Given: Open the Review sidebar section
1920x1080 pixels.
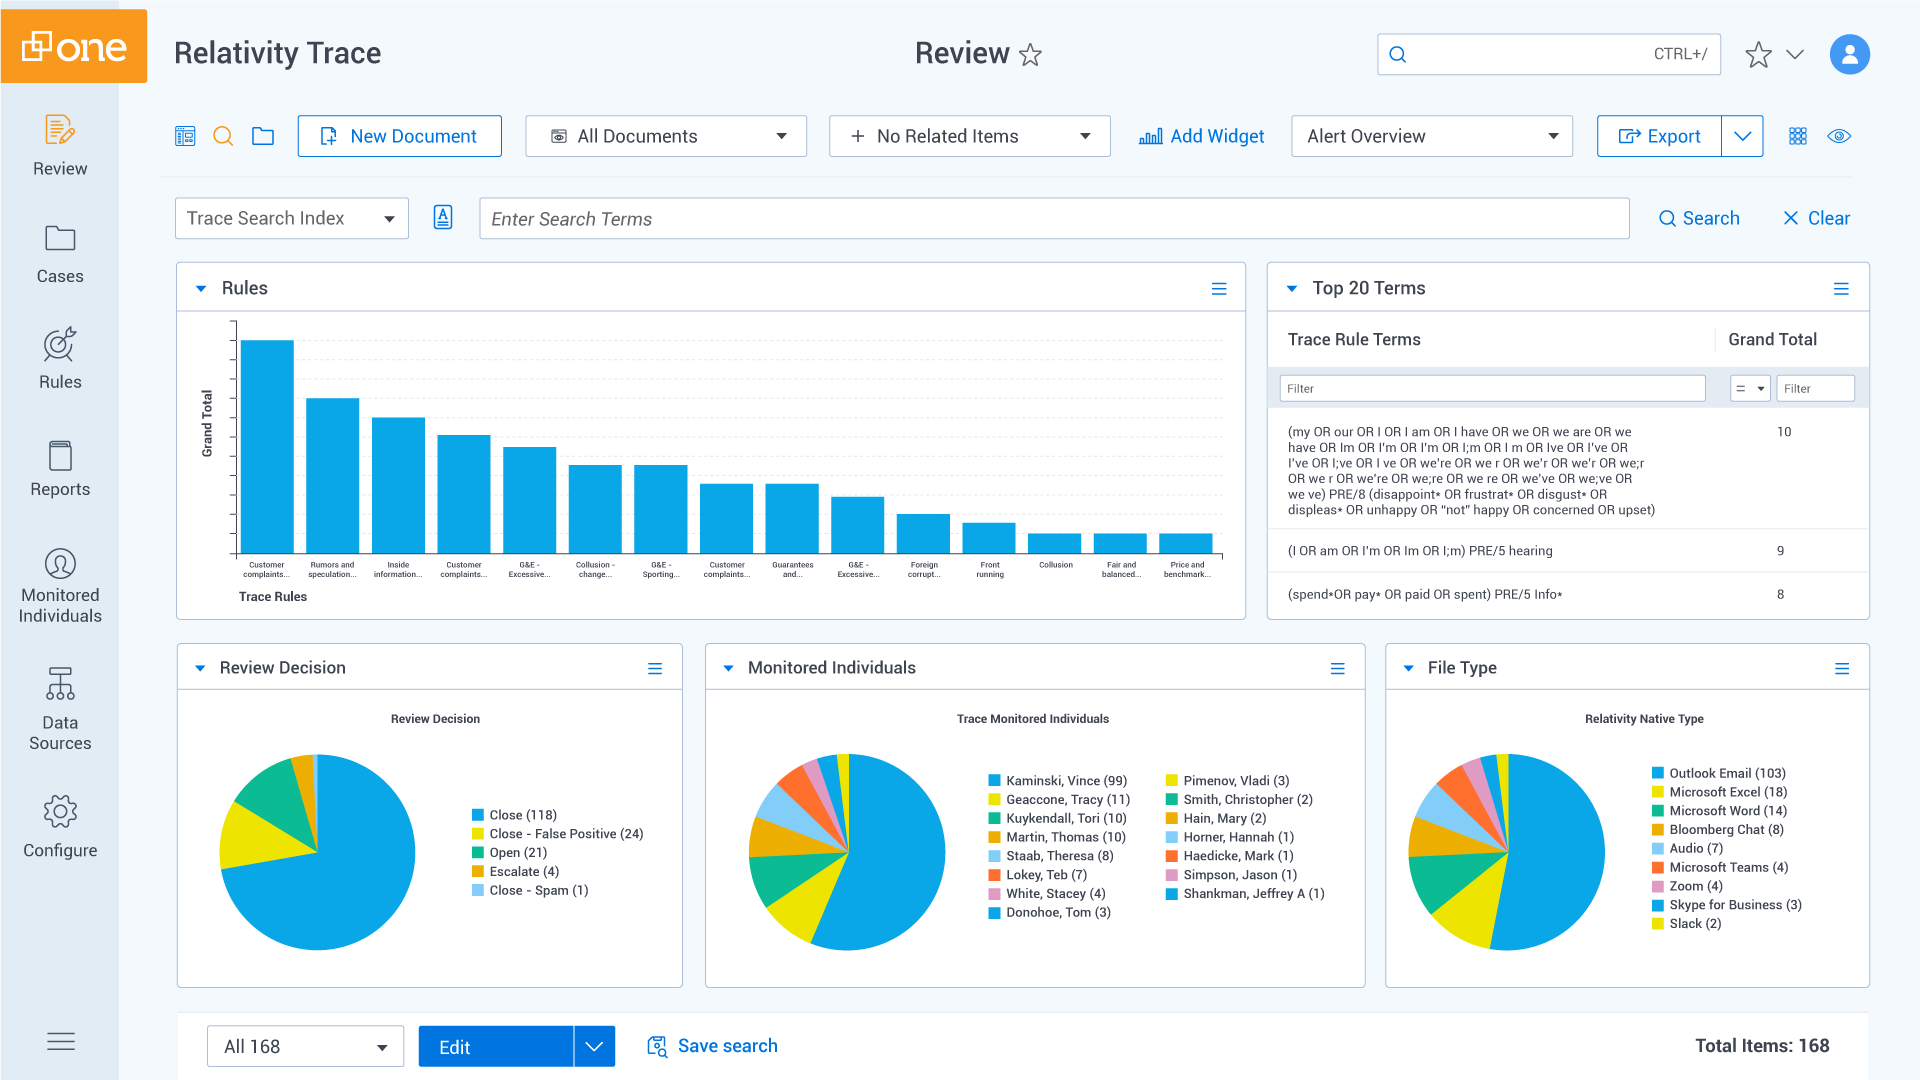Looking at the screenshot, I should click(60, 146).
